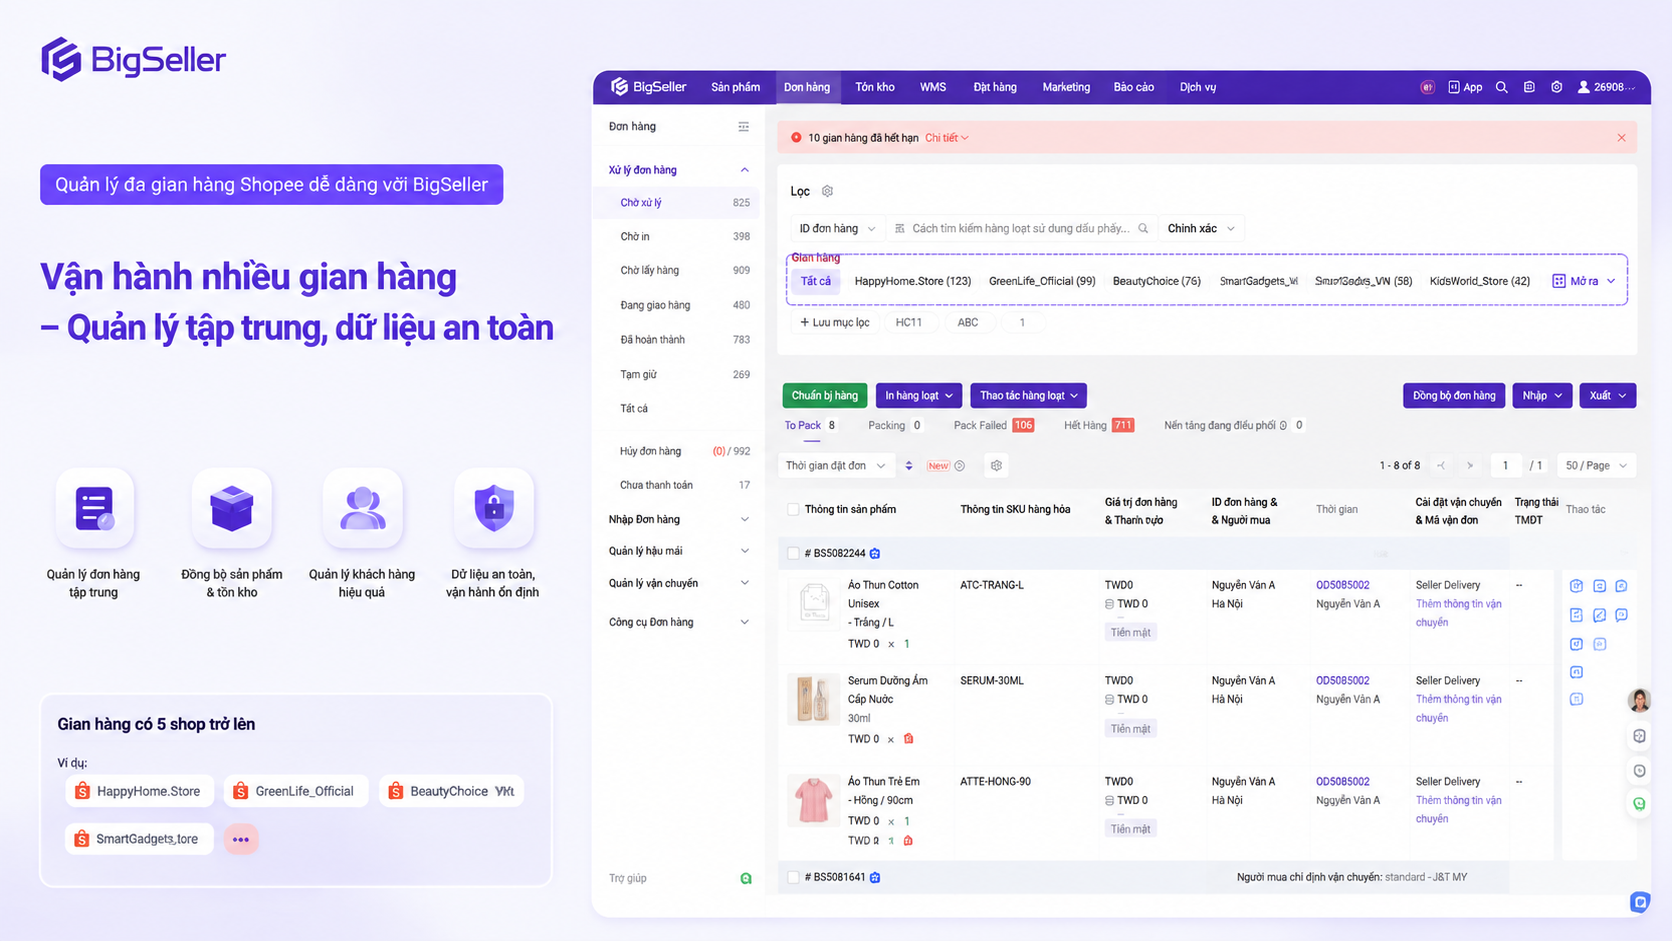Open the filter settings gear next to Lọc
The image size is (1672, 941).
pyautogui.click(x=827, y=191)
